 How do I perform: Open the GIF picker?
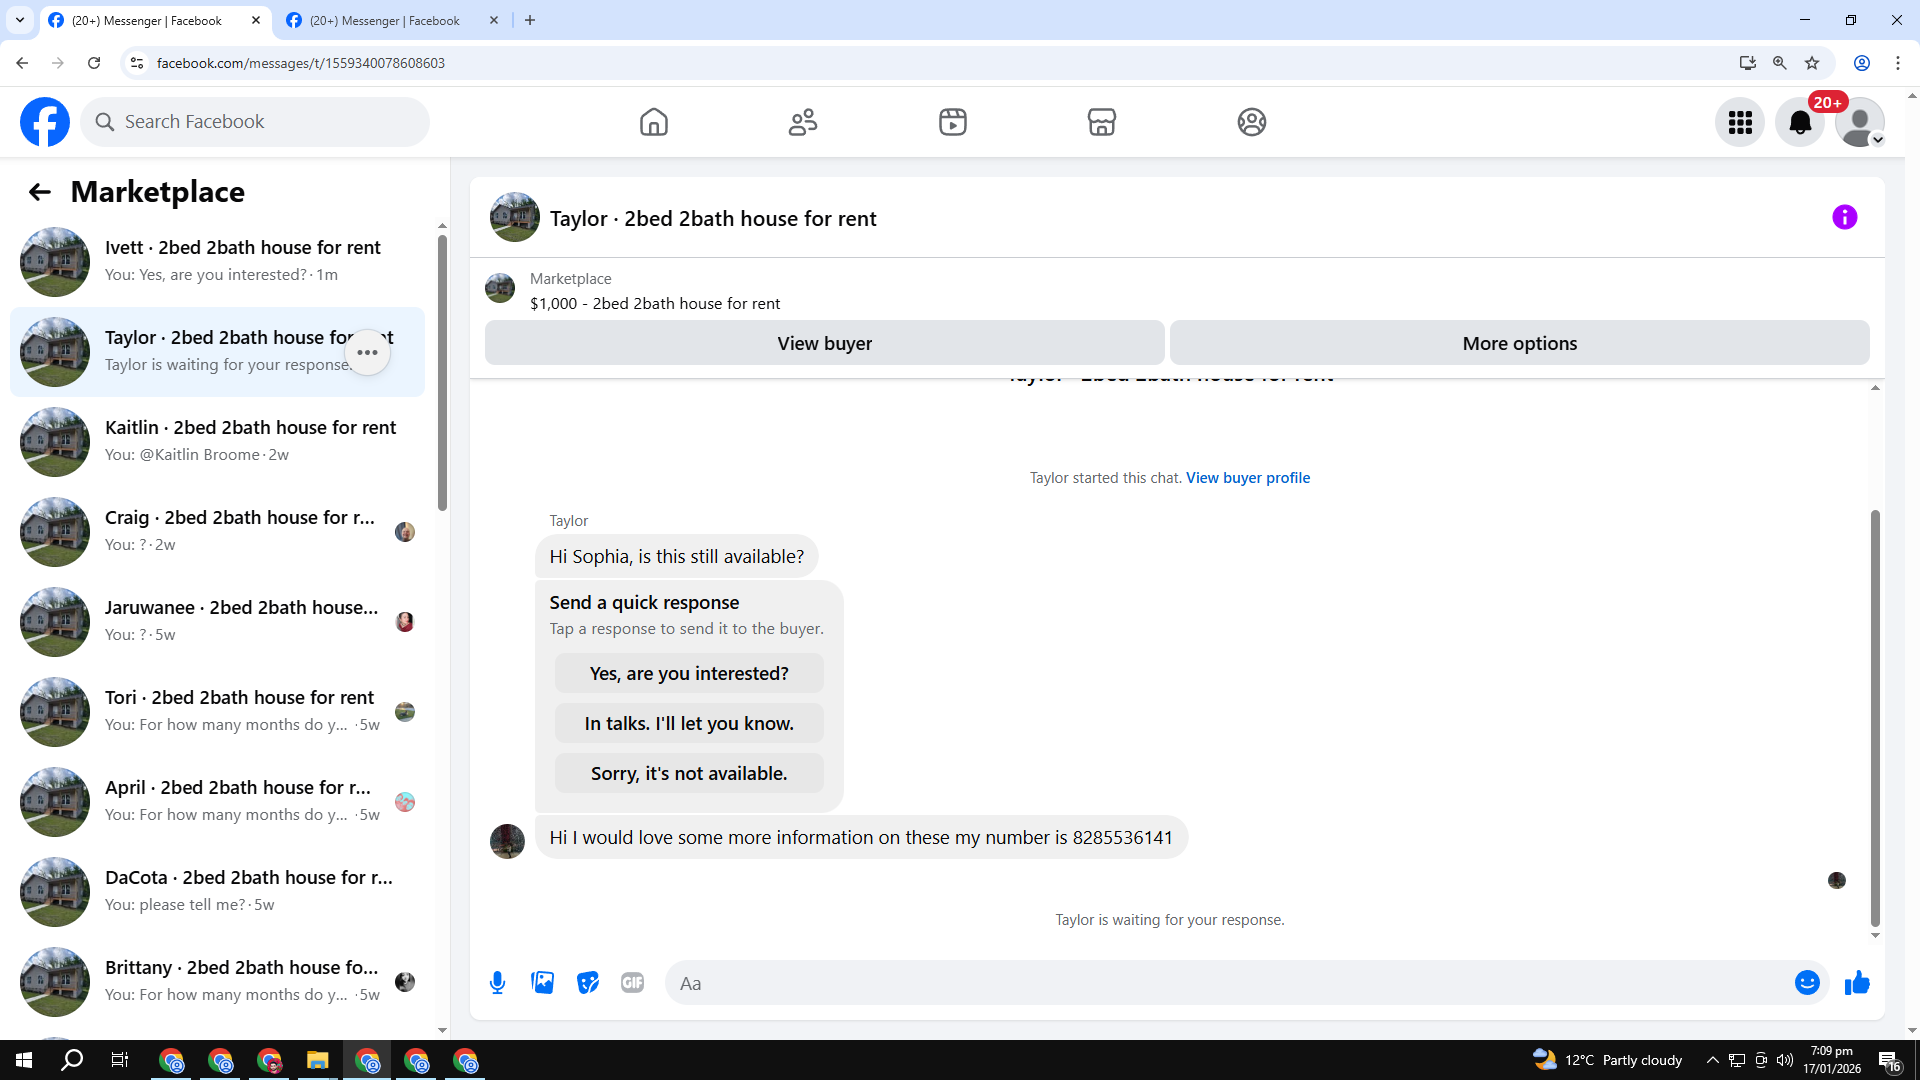632,983
